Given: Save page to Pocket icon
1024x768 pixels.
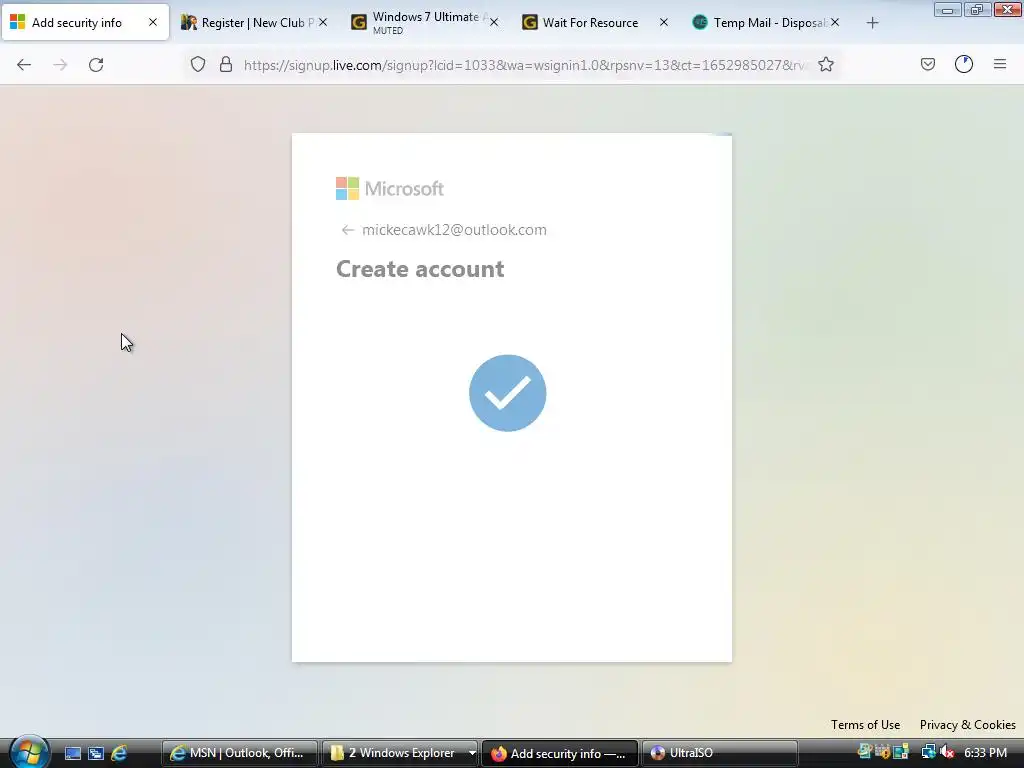Looking at the screenshot, I should tap(928, 64).
